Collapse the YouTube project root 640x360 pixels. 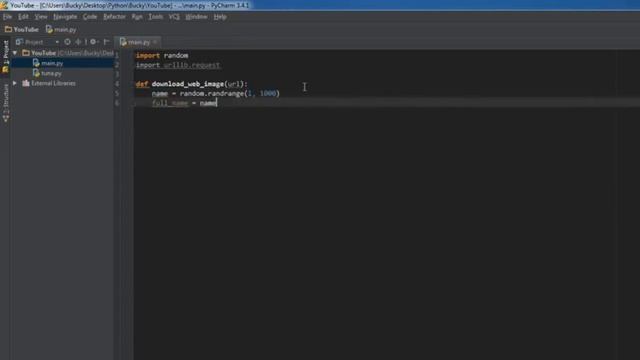point(15,53)
